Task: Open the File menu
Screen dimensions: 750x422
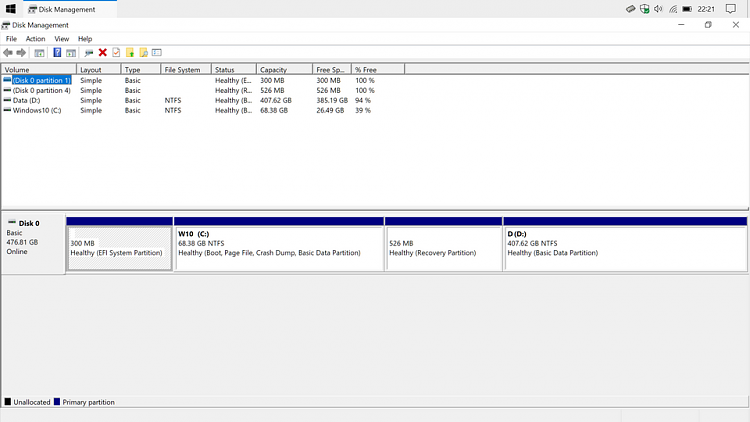Action: pos(11,39)
